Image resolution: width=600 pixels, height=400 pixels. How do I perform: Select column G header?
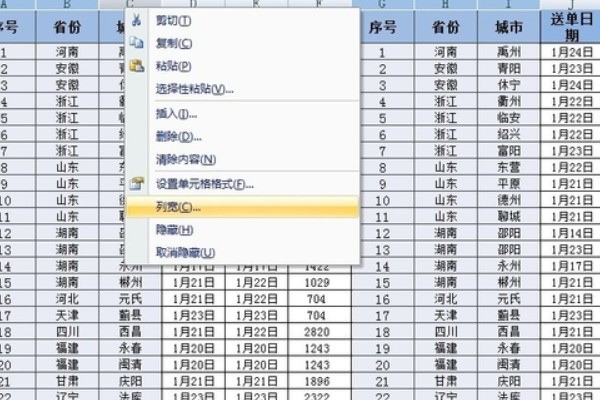382,4
